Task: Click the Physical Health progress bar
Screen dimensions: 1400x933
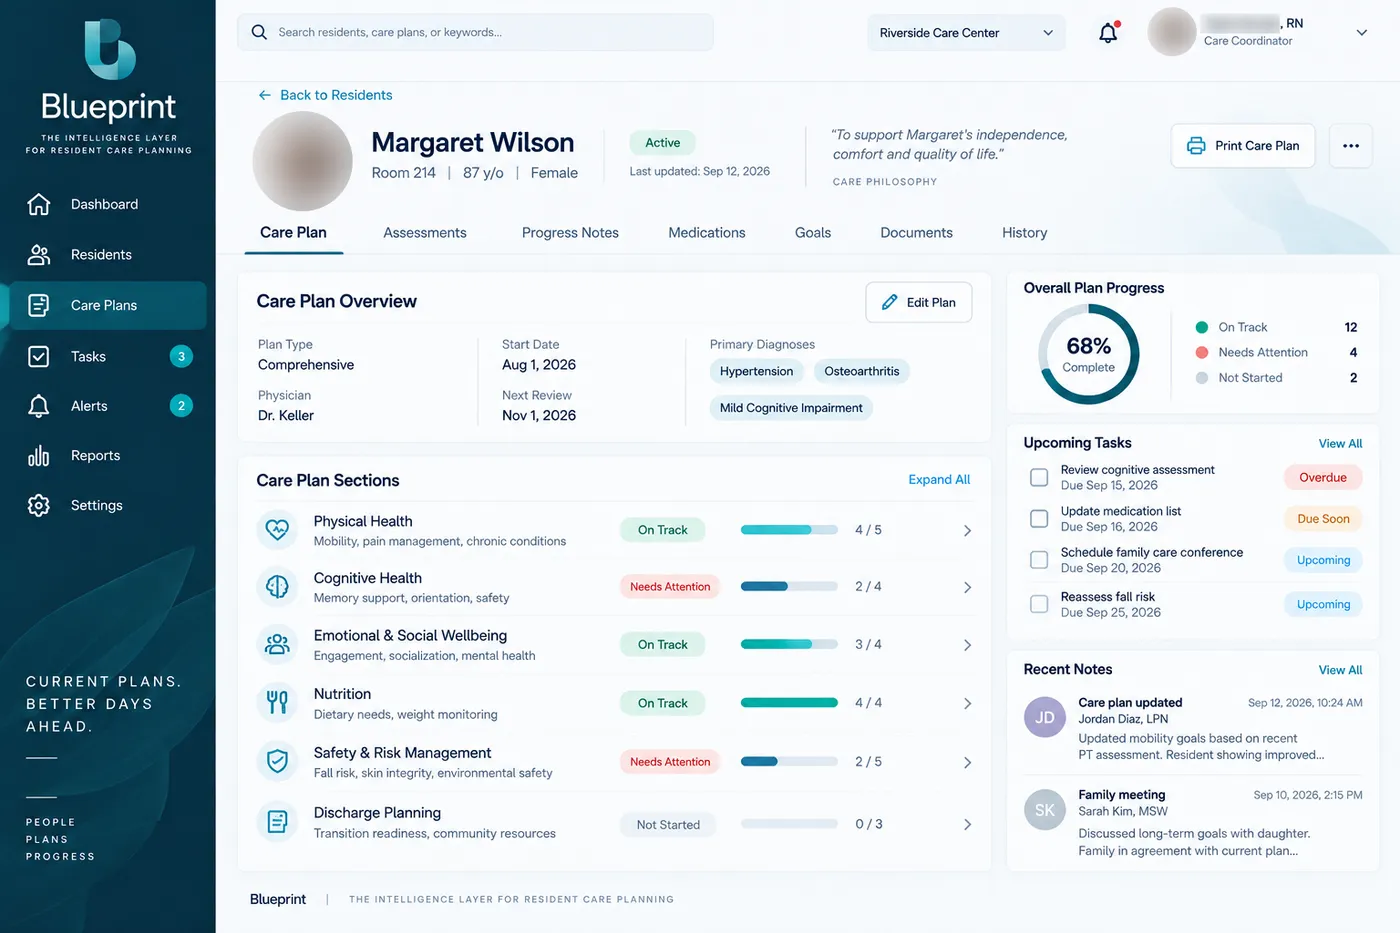Action: pyautogui.click(x=789, y=530)
